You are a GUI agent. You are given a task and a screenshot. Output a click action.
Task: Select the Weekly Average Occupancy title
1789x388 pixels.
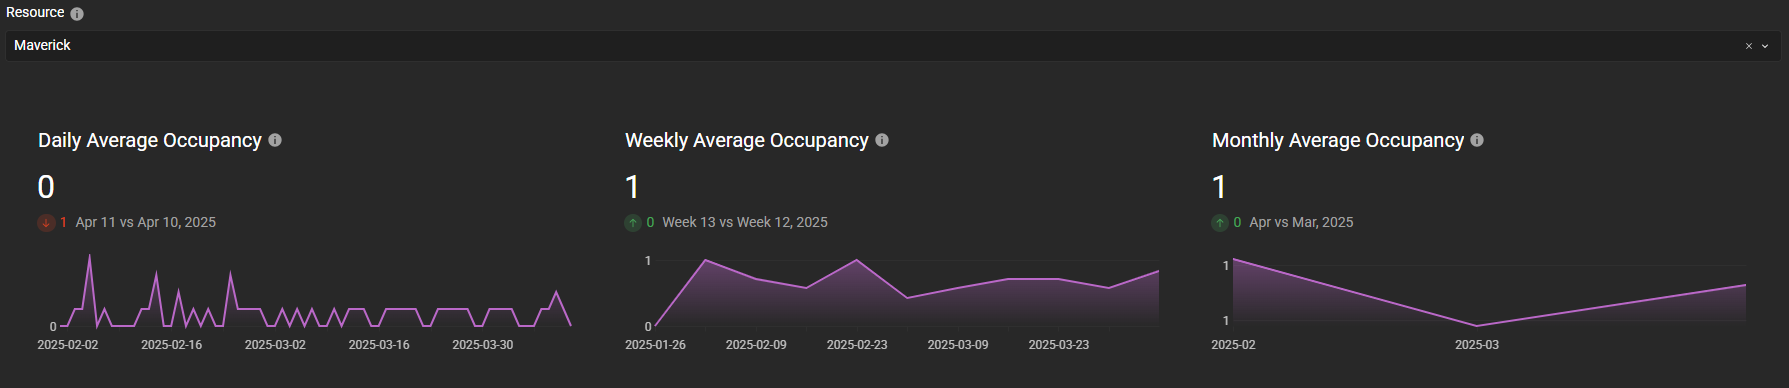747,140
